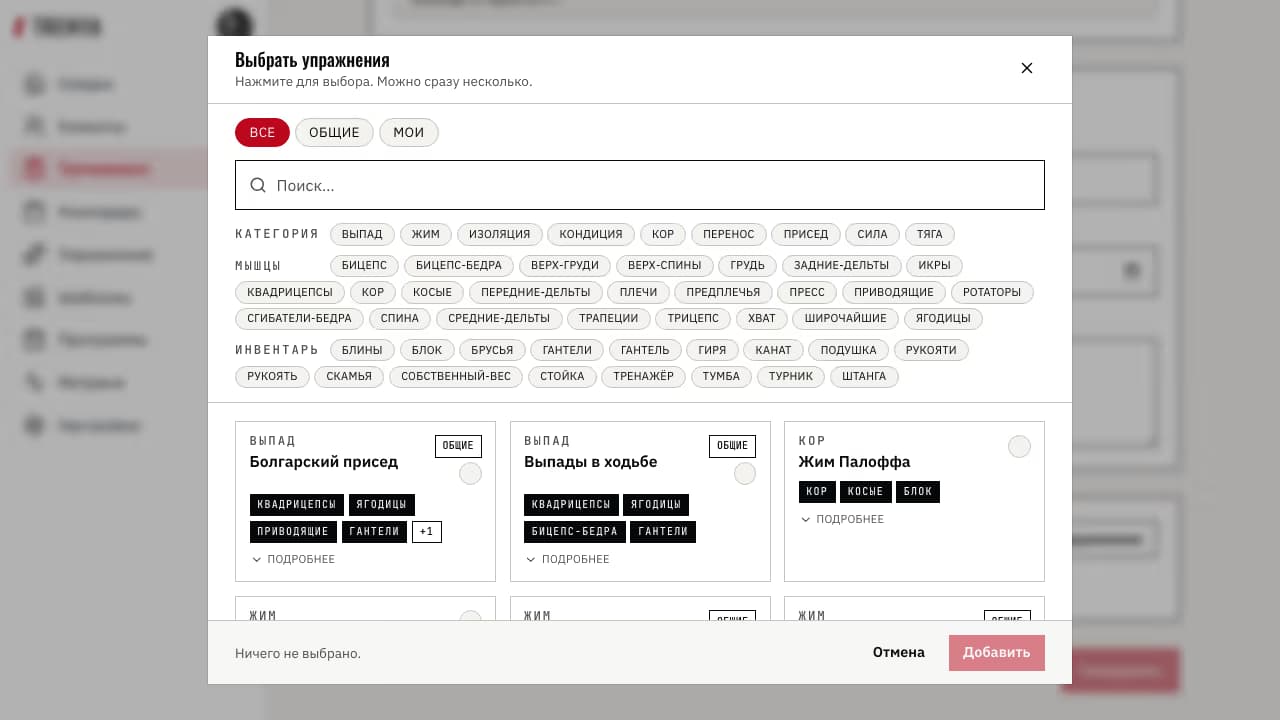Switch to the ВСЕ tab
1280x720 pixels.
(x=262, y=133)
